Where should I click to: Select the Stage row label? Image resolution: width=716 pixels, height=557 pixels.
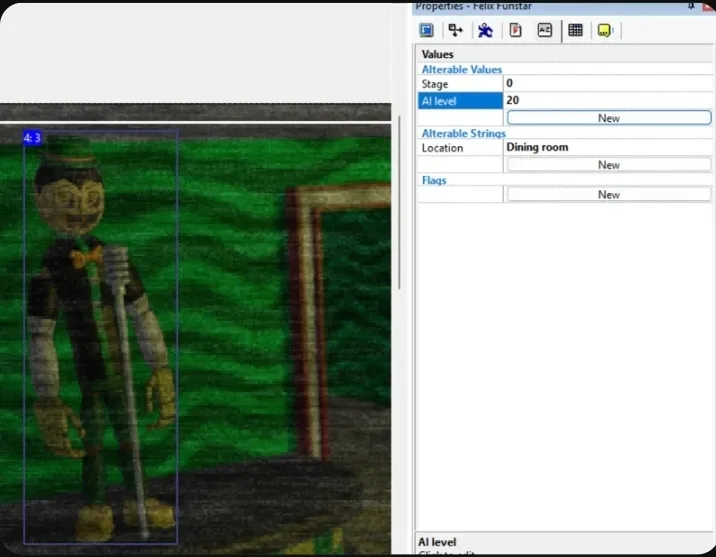[x=460, y=84]
